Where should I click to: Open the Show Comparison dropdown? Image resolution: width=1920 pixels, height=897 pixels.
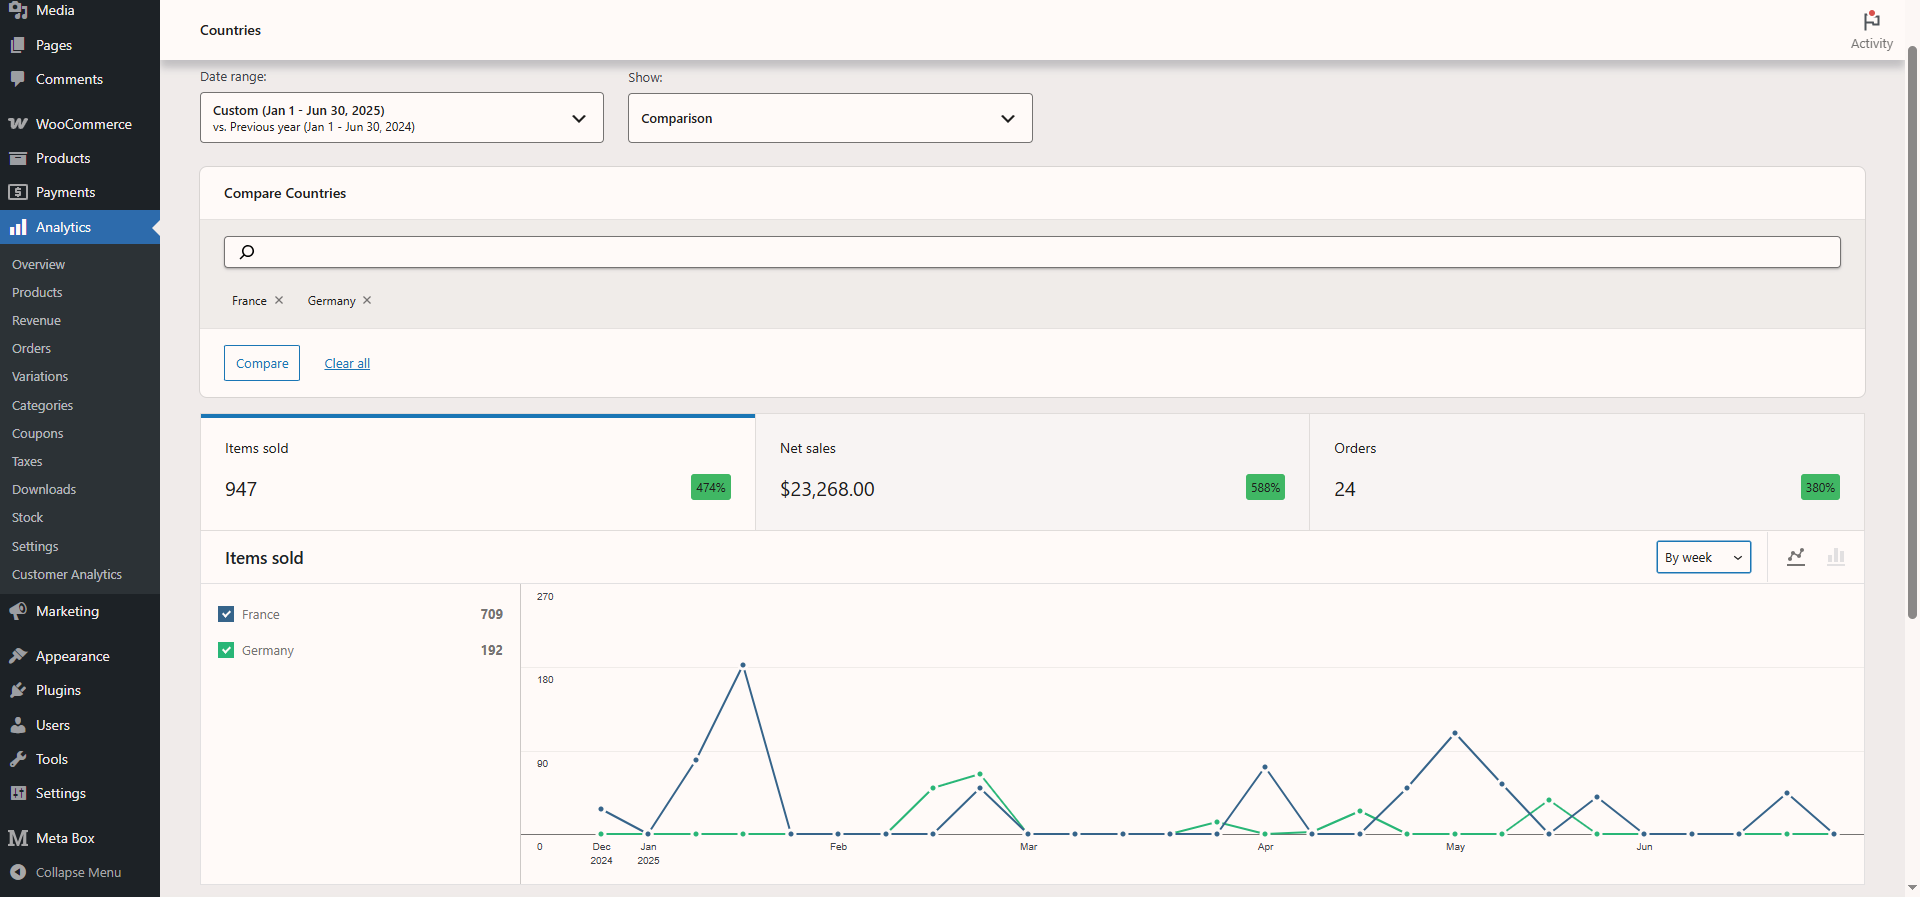click(829, 118)
